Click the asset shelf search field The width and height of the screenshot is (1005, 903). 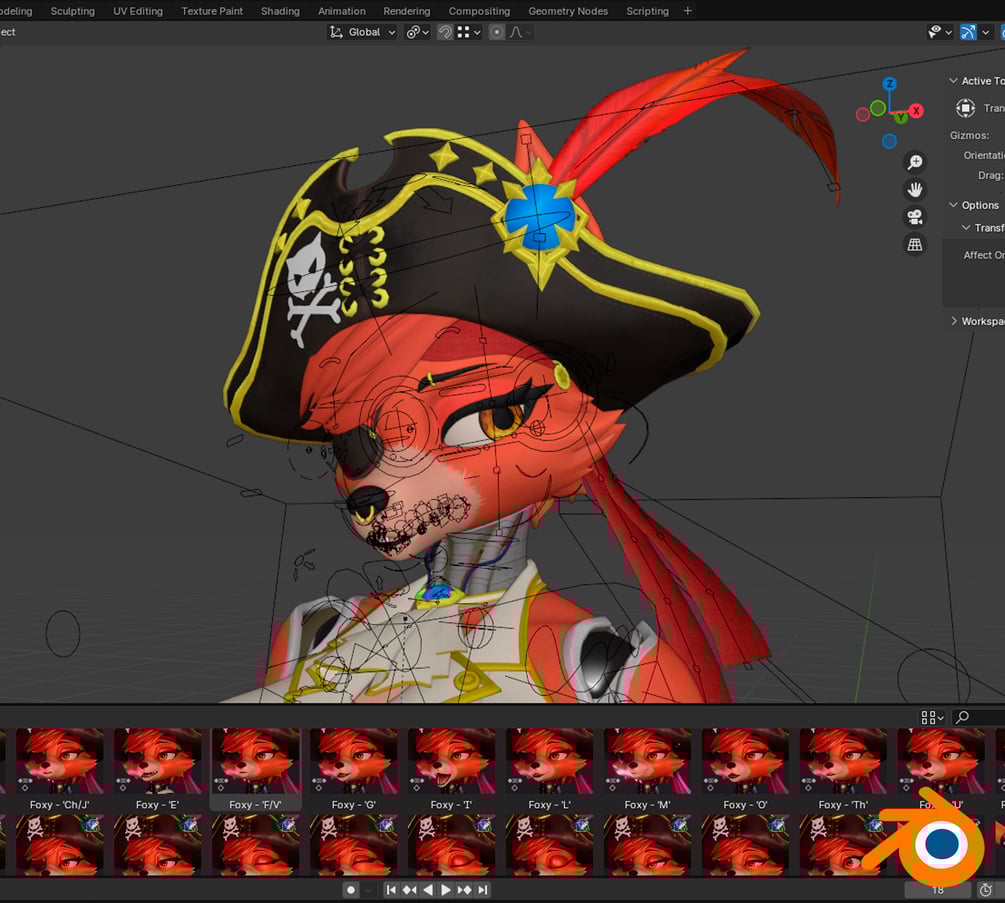pos(978,717)
